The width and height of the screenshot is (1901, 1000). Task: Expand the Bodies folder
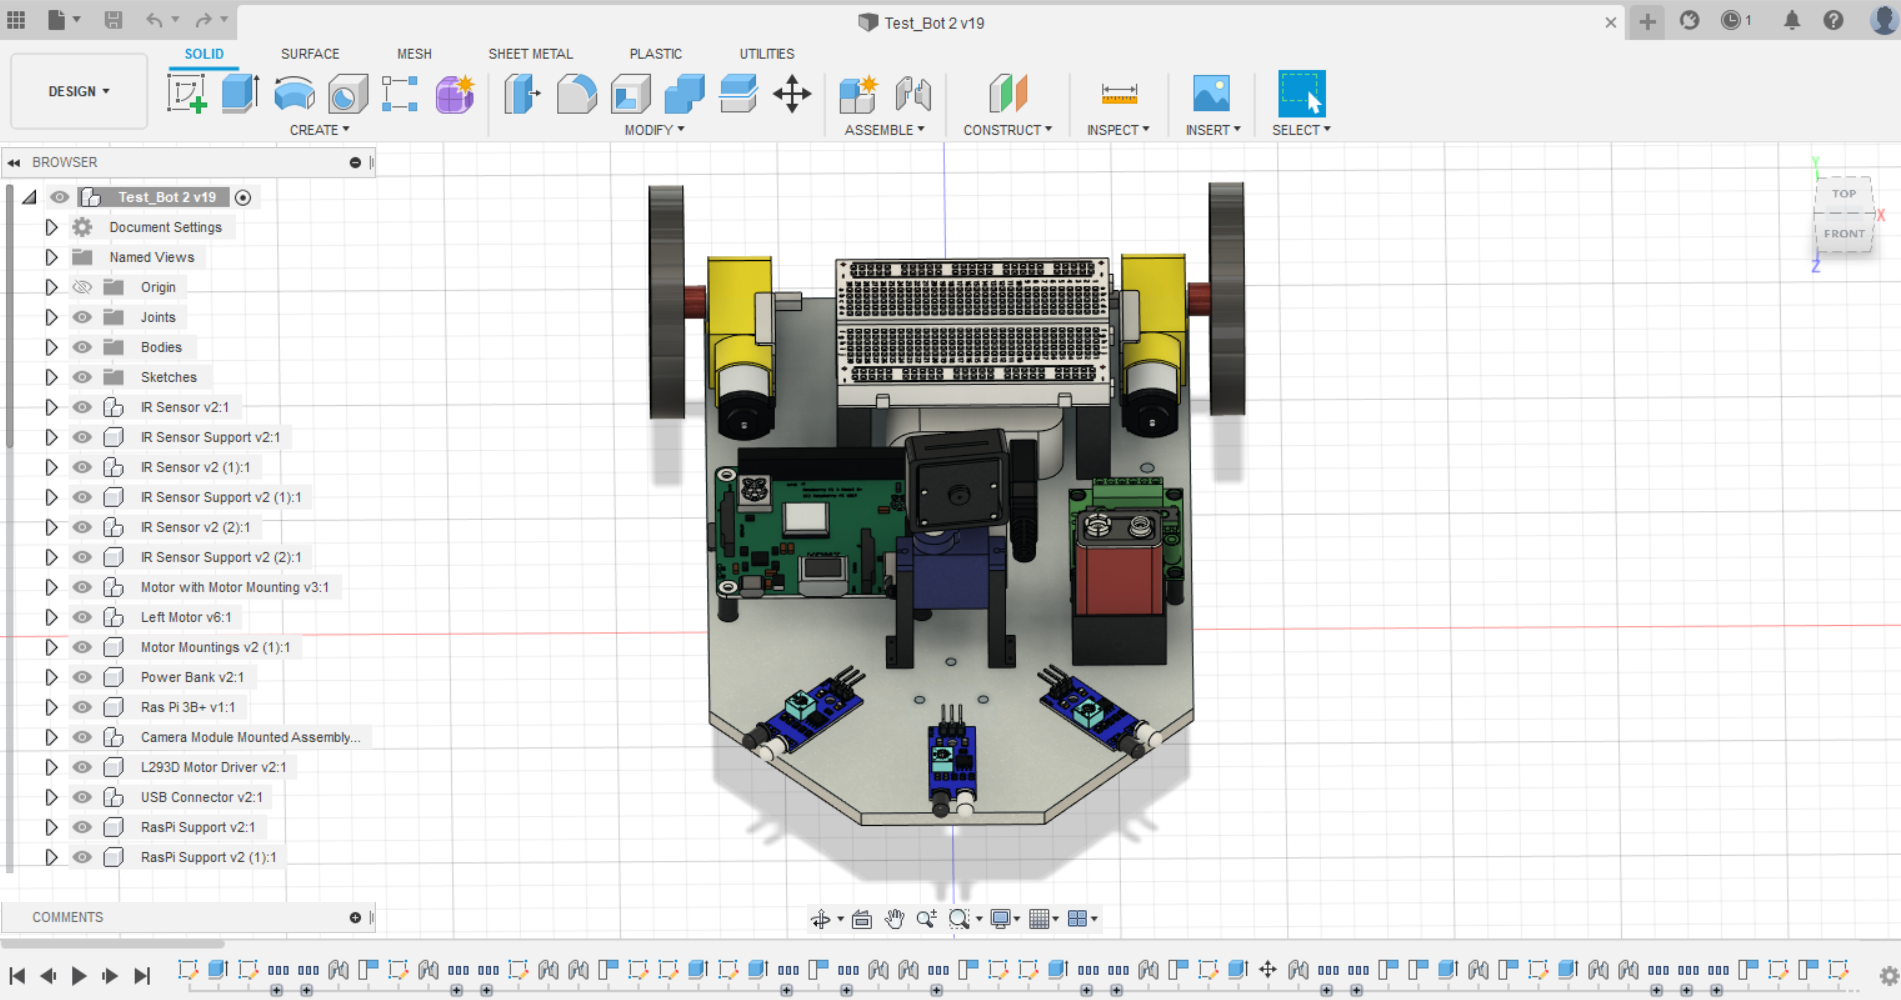click(52, 347)
